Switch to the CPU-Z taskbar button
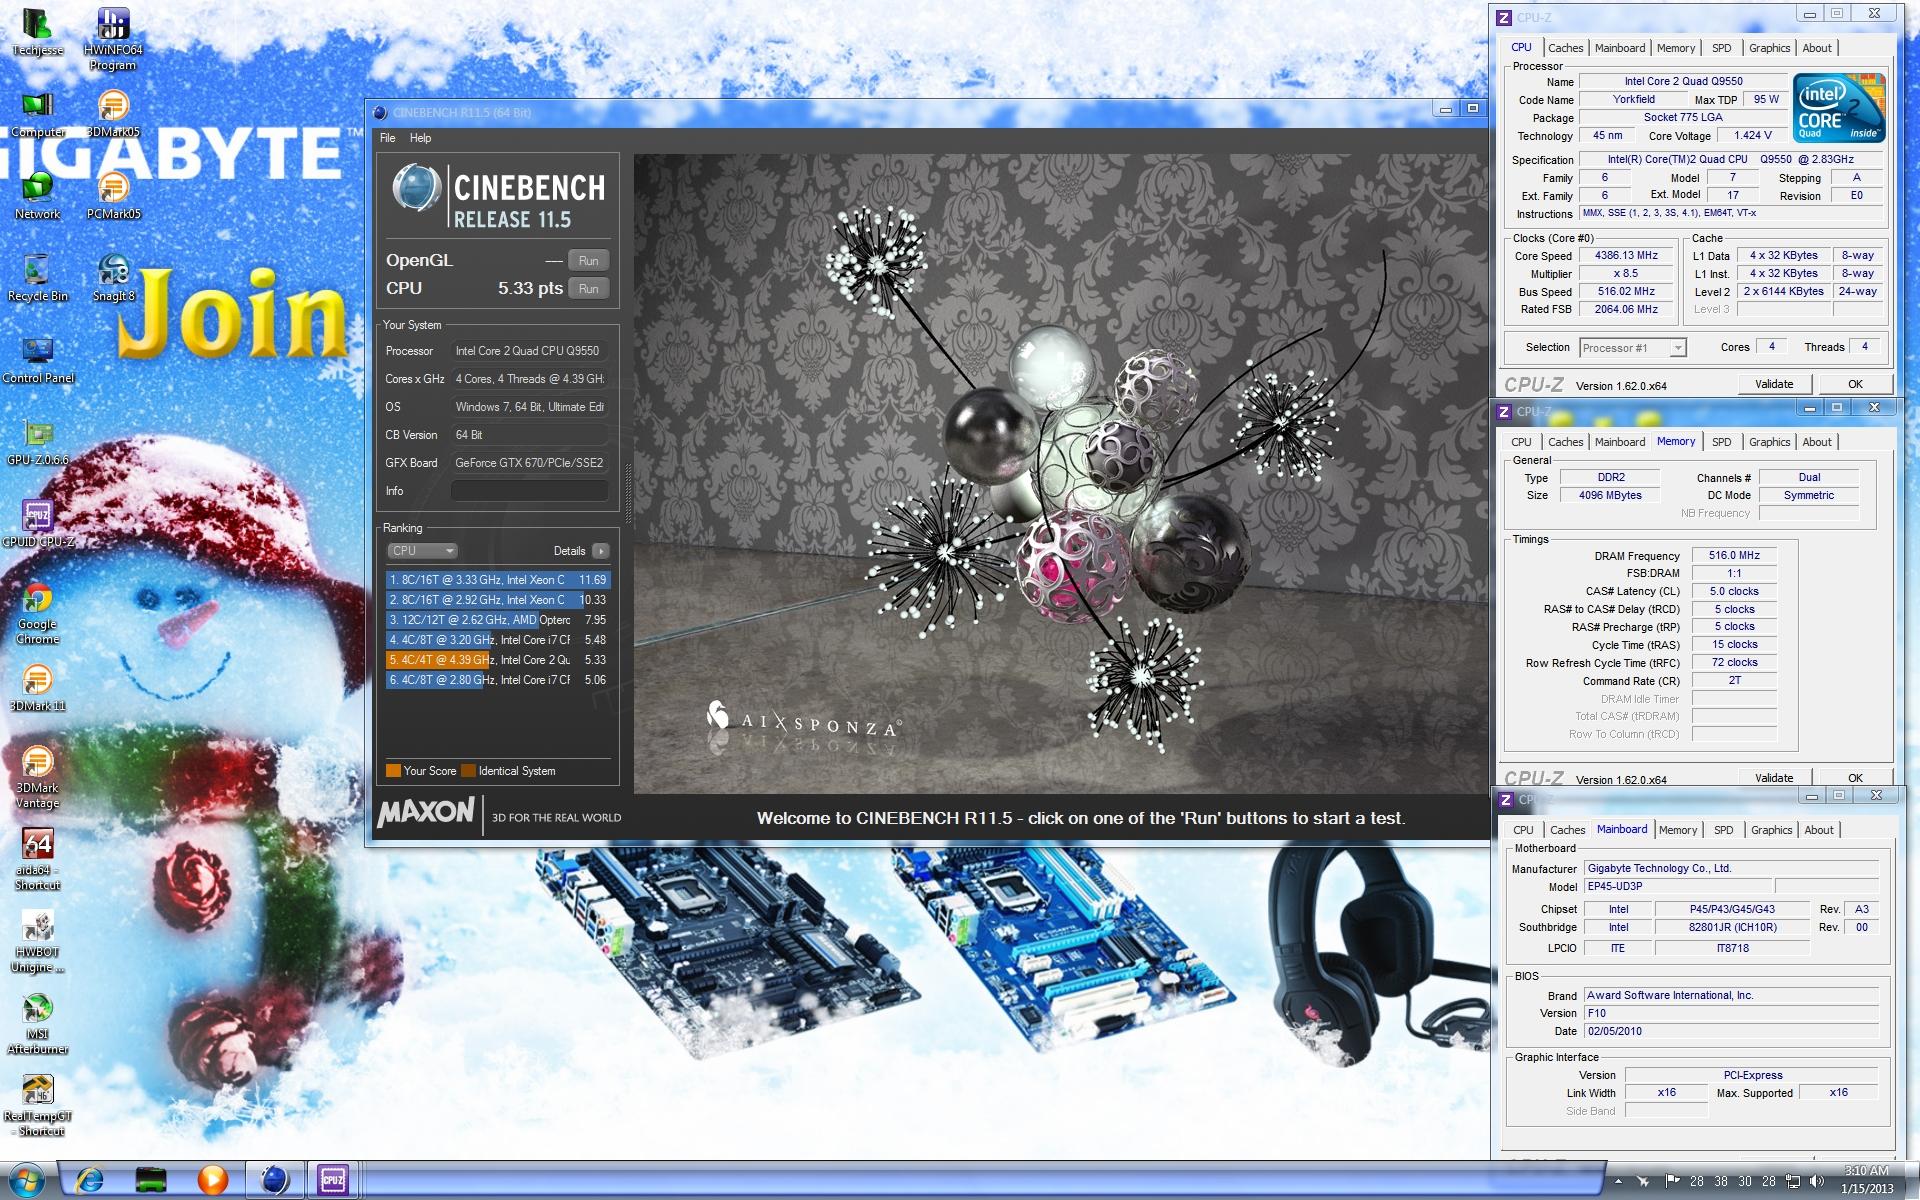 333,1180
